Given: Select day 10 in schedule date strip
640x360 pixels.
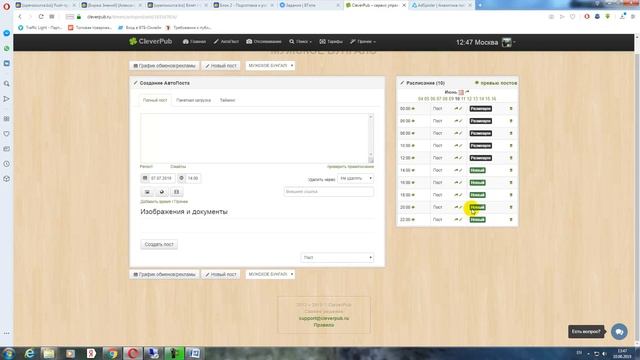Looking at the screenshot, I should (x=457, y=99).
